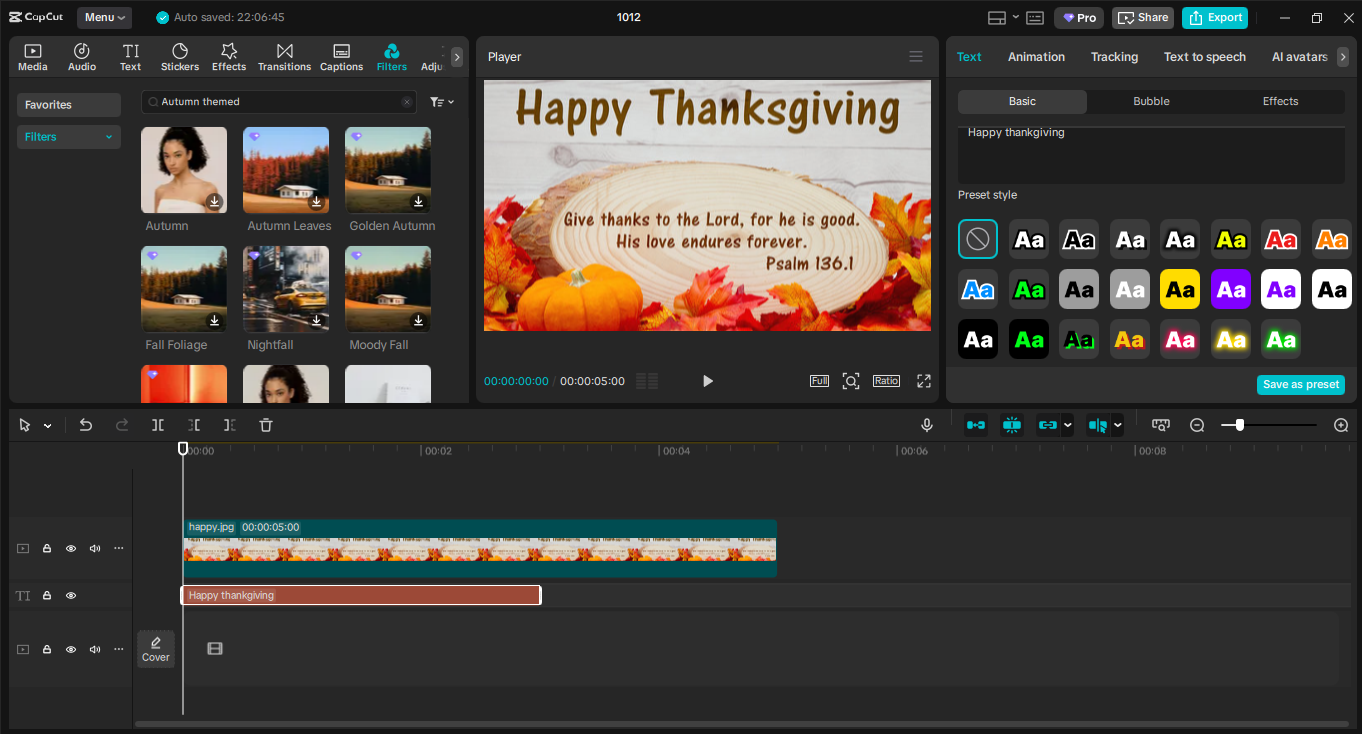Click the Save as preset button
Image resolution: width=1362 pixels, height=734 pixels.
coord(1300,384)
